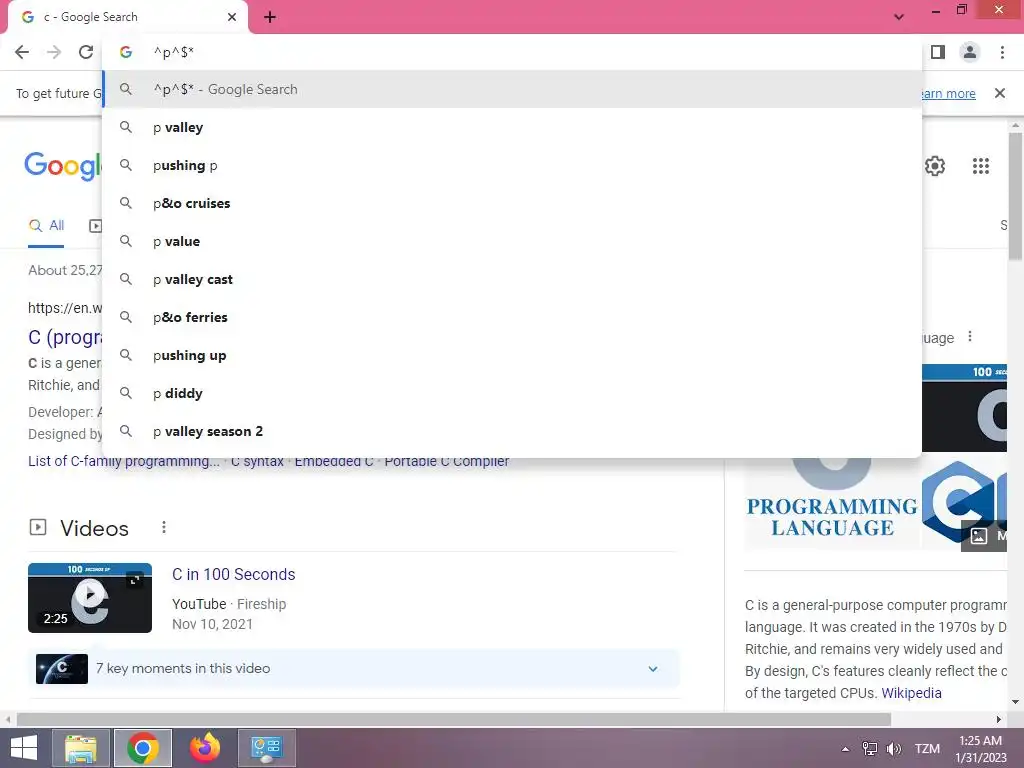Open the 'Portable C Compiler' sublink
The width and height of the screenshot is (1024, 768).
447,461
